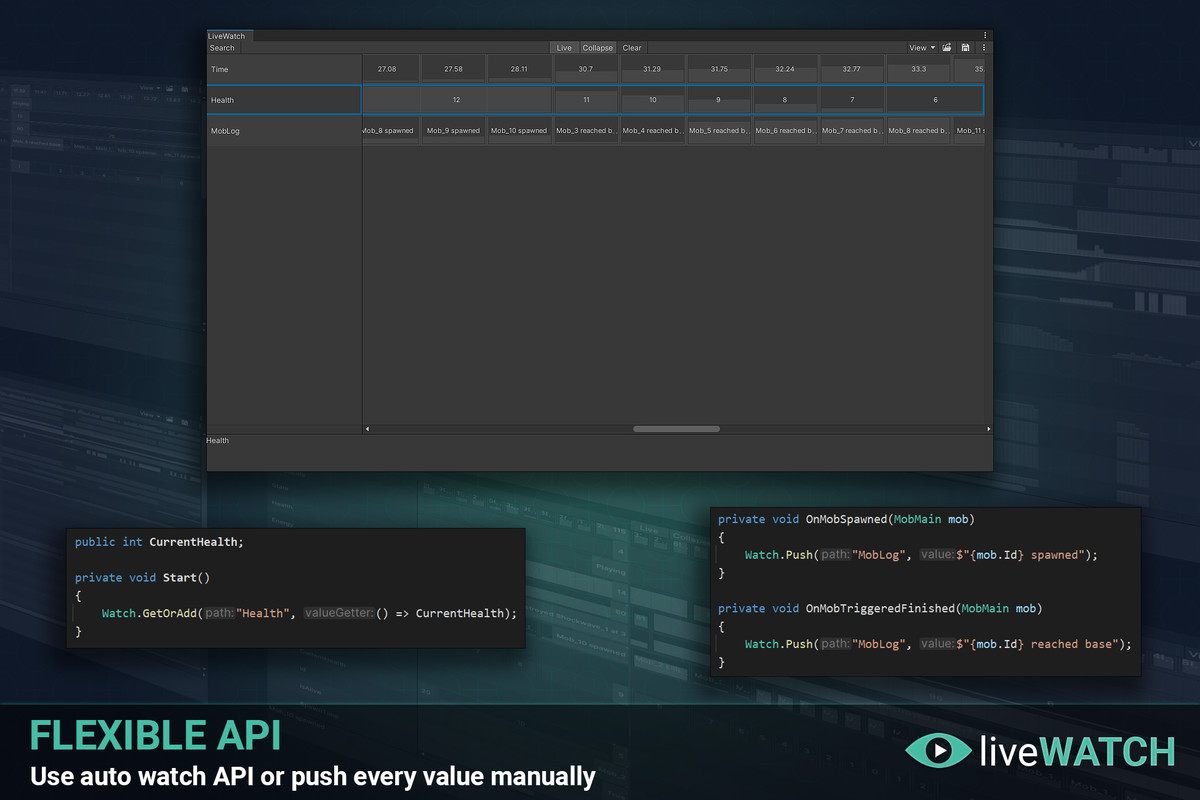This screenshot has width=1200, height=800.
Task: Click the Health cell showing 11
Action: pyautogui.click(x=586, y=100)
